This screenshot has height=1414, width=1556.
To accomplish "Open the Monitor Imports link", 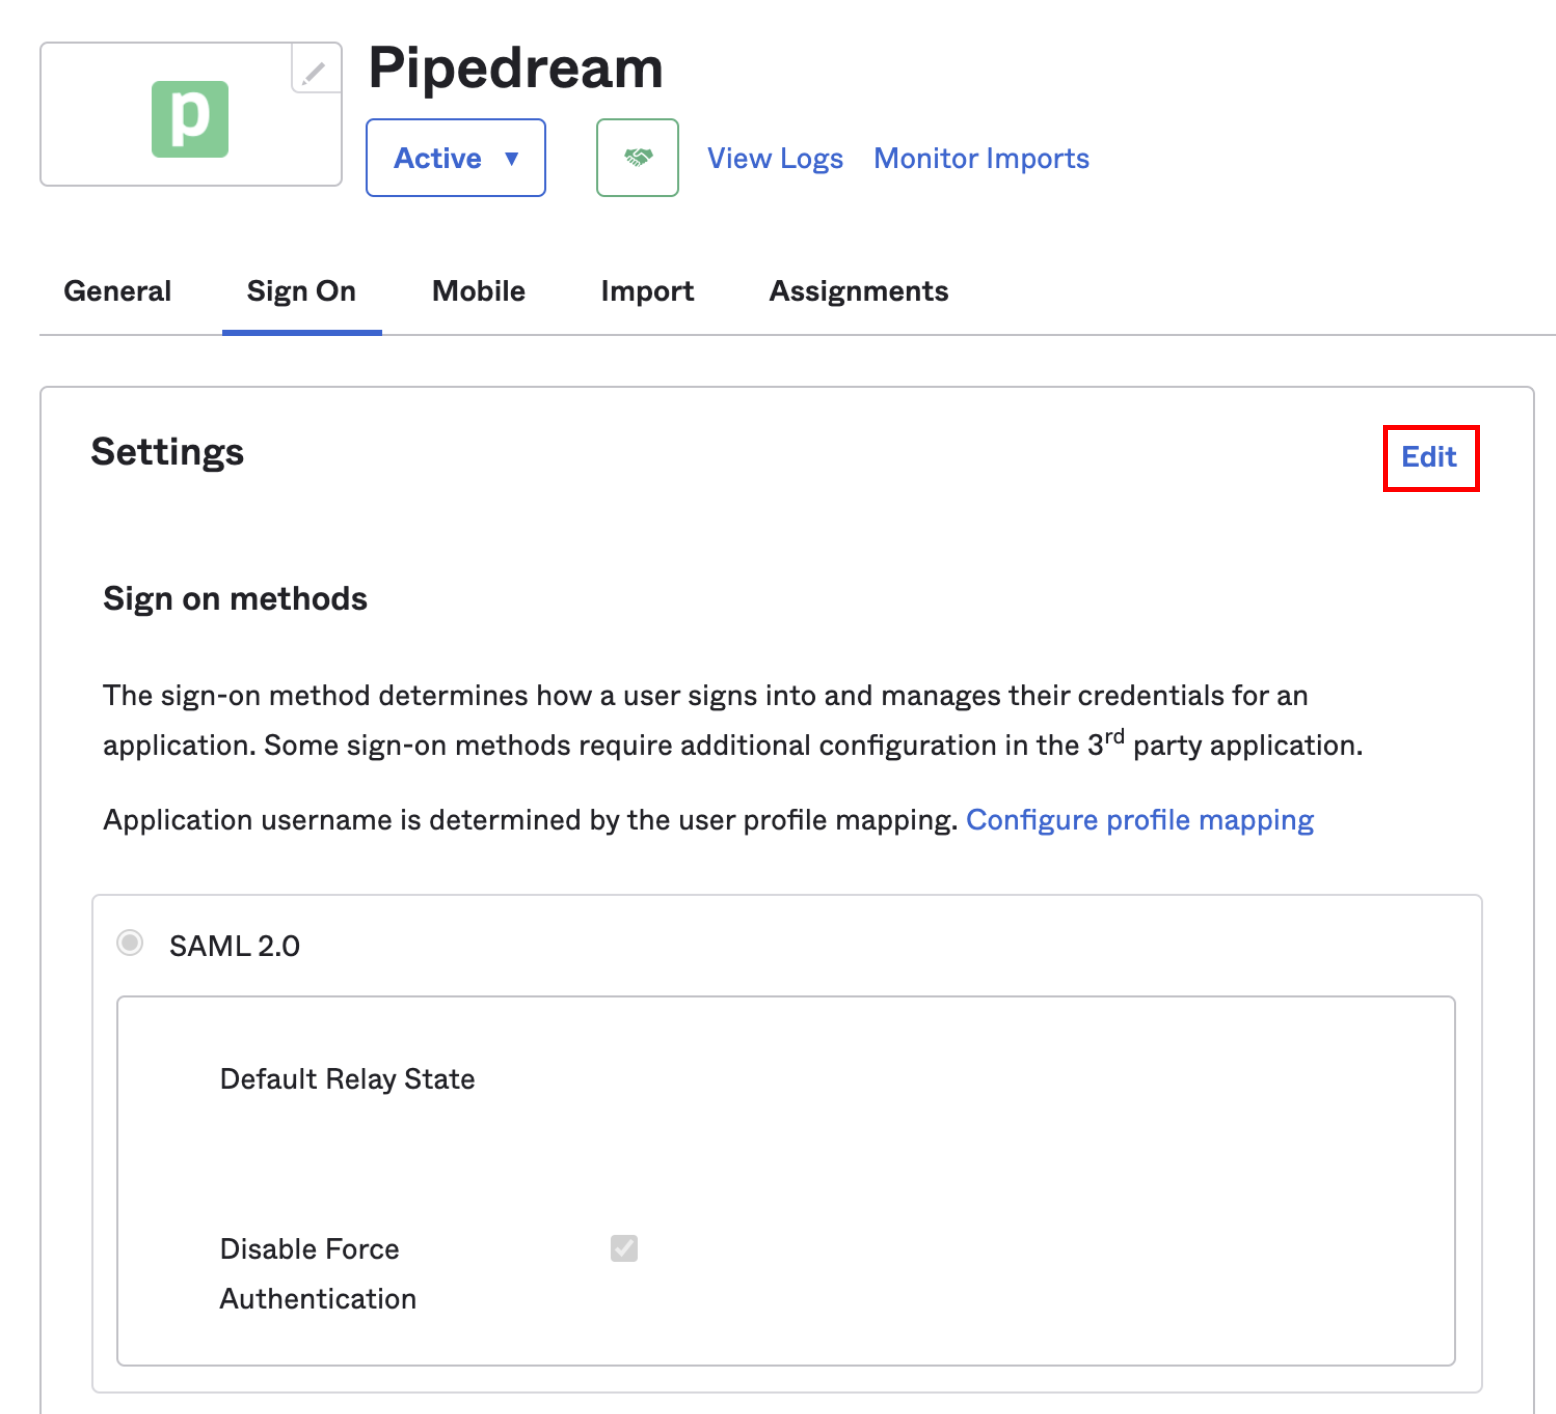I will pyautogui.click(x=981, y=158).
